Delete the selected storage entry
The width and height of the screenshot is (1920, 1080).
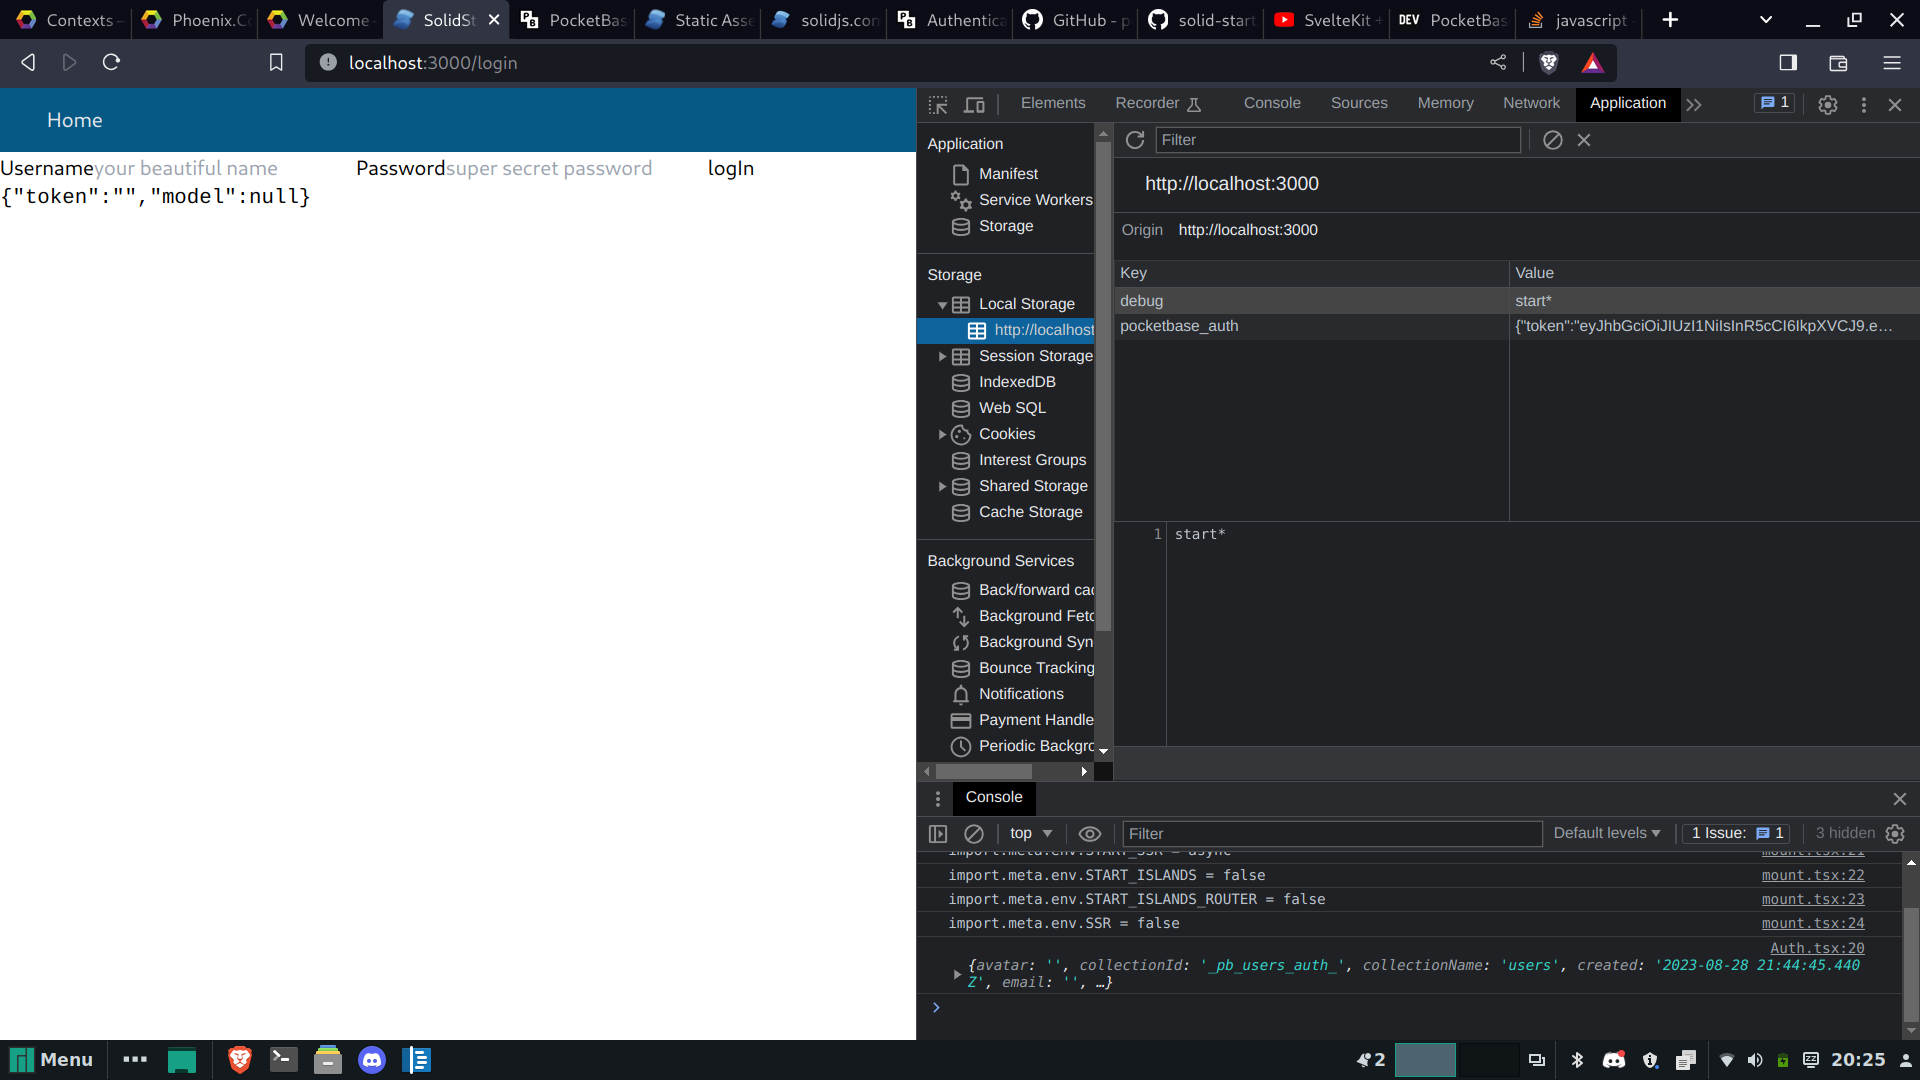pyautogui.click(x=1584, y=140)
